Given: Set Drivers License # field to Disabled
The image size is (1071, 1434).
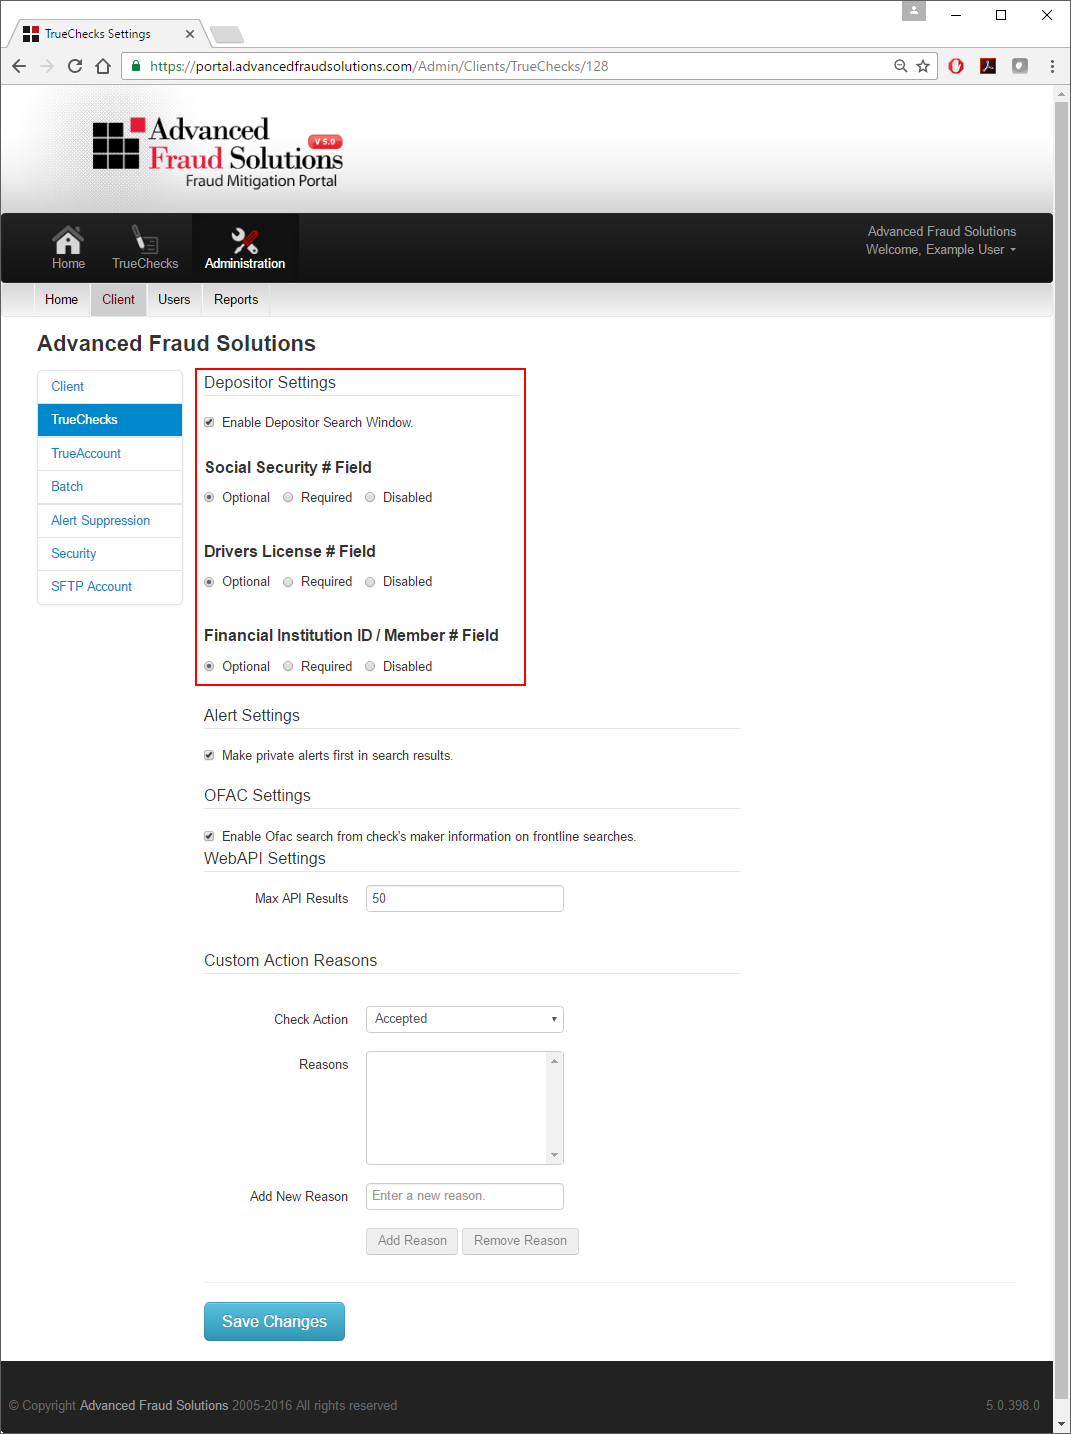Looking at the screenshot, I should click(370, 581).
